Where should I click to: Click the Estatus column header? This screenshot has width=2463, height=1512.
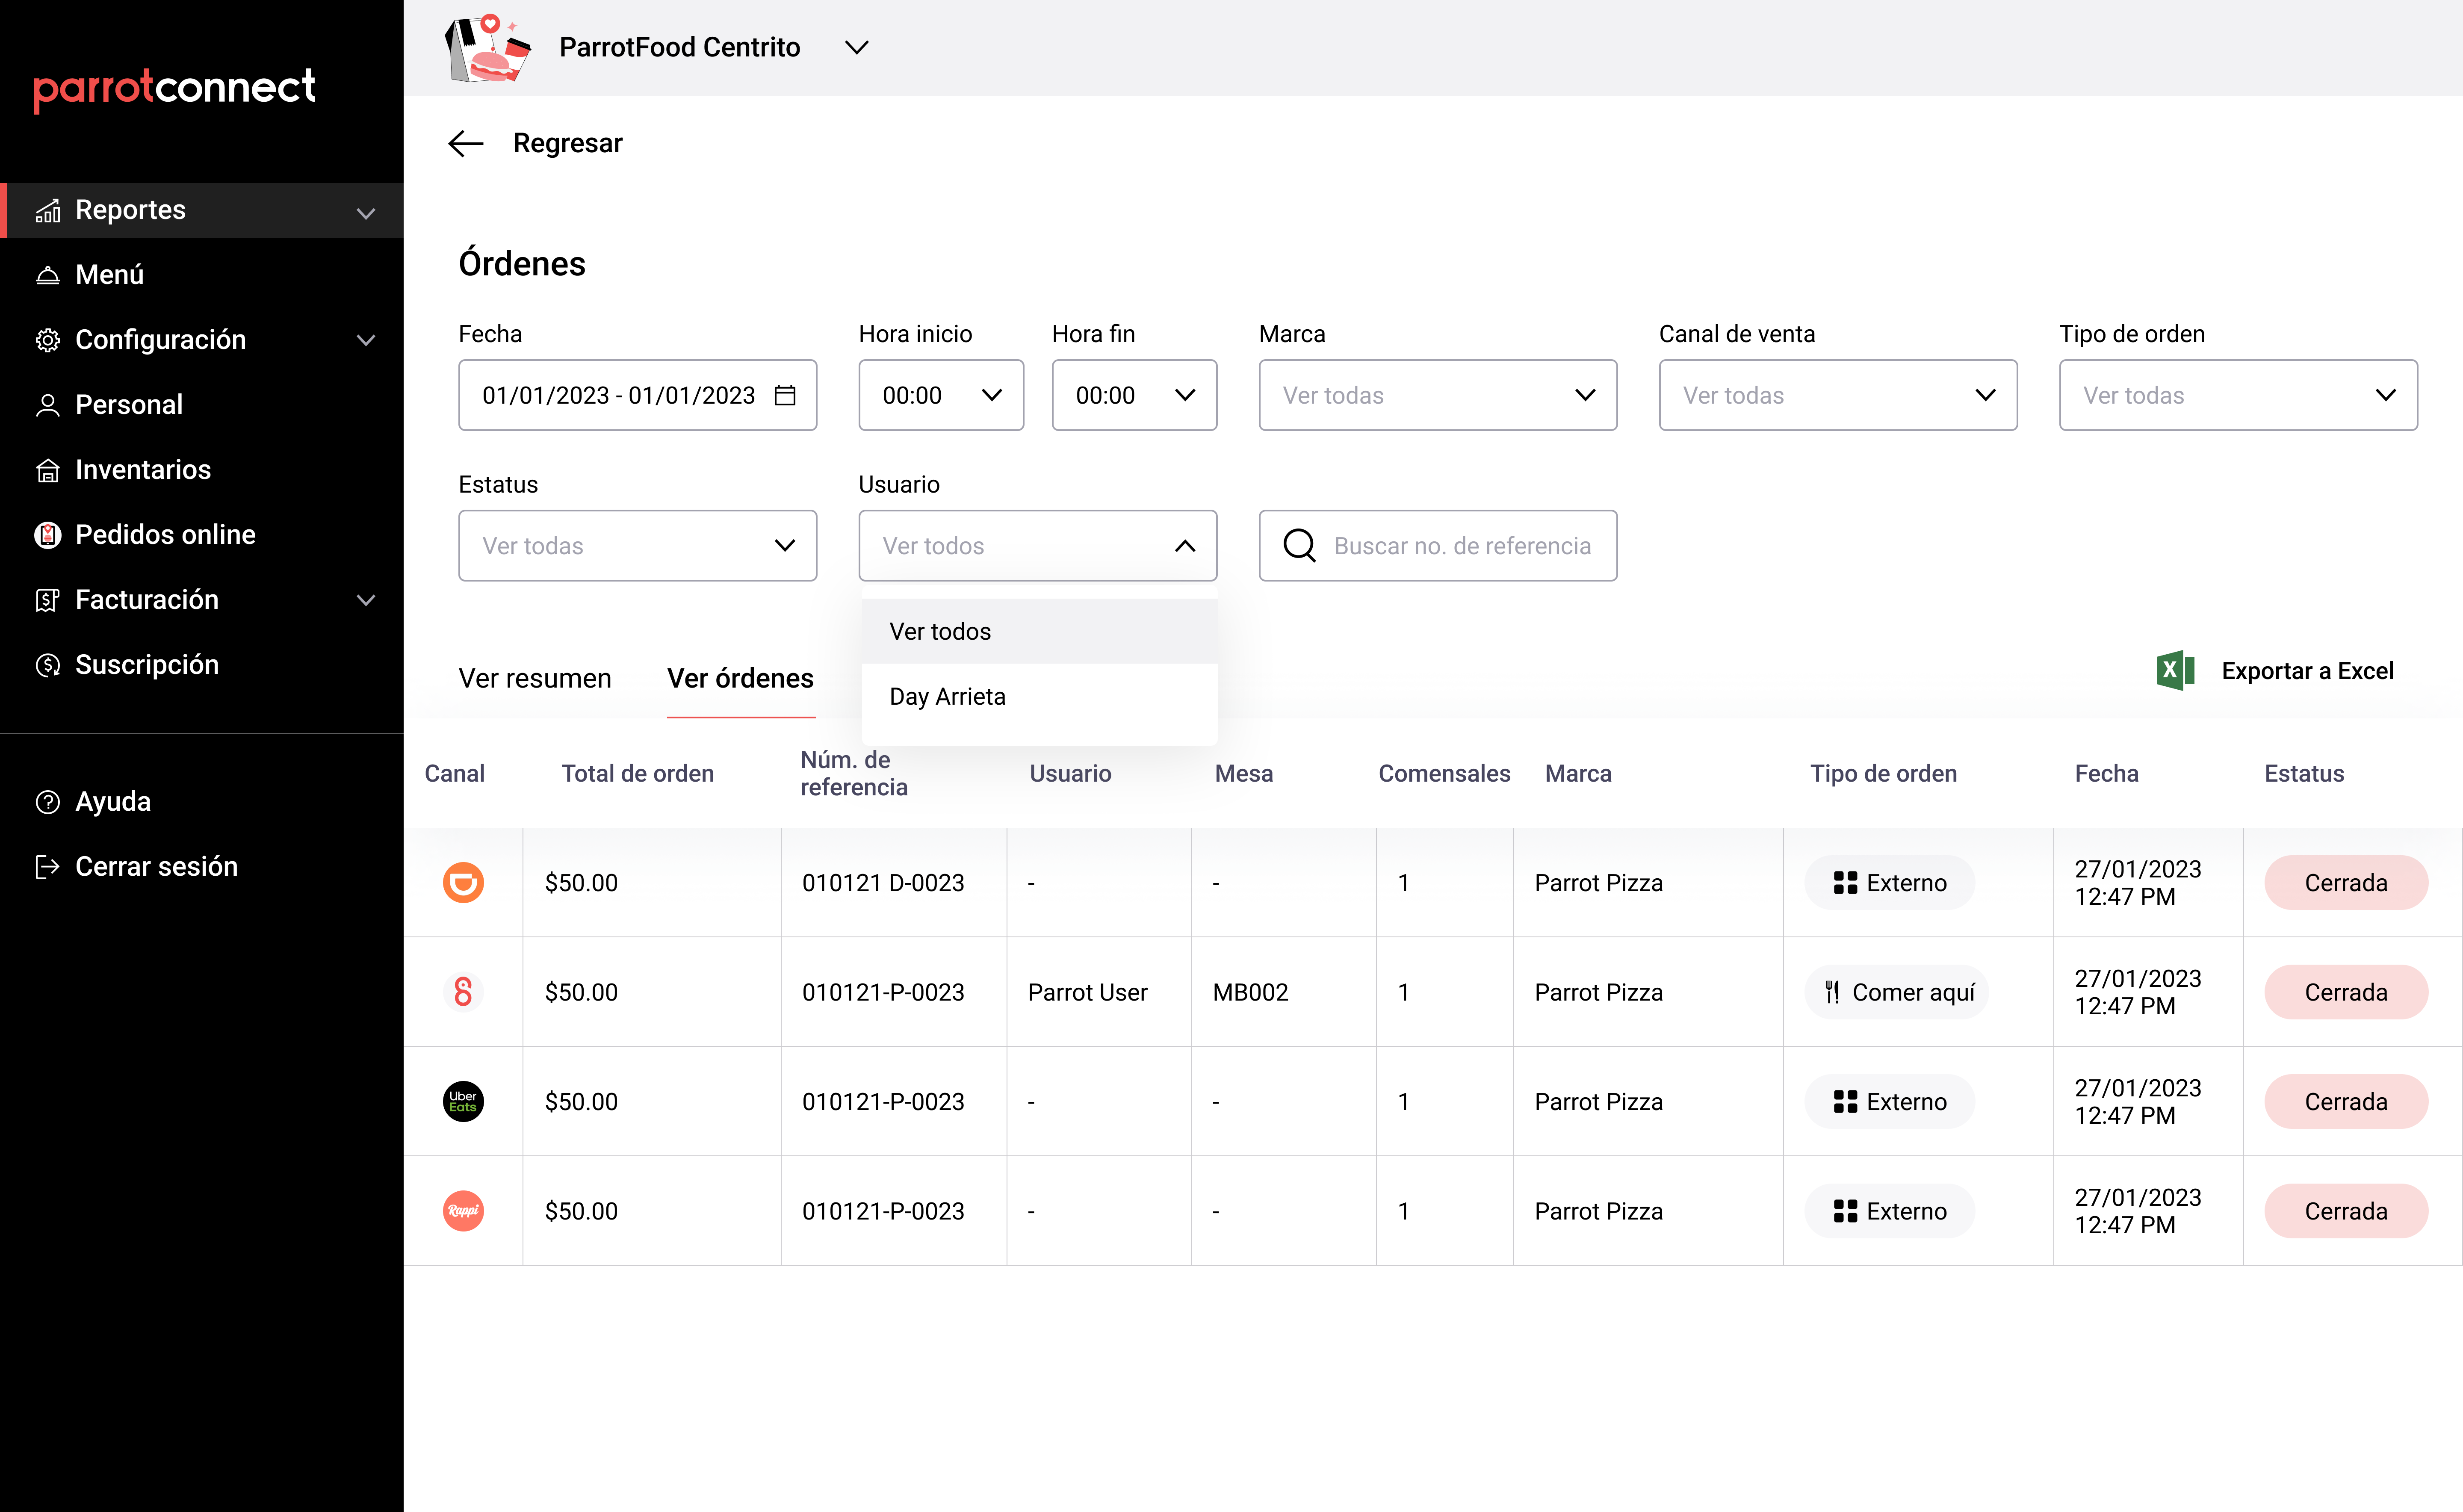[x=2304, y=774]
